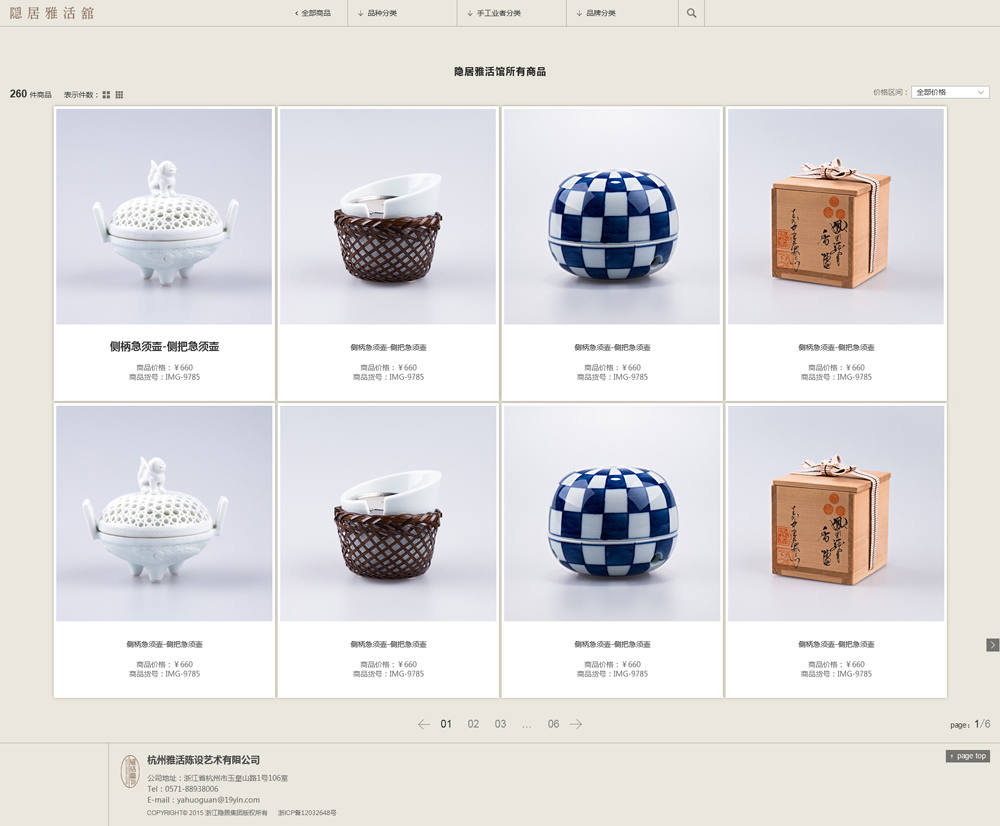Open the 品牌分类 menu

tap(596, 13)
